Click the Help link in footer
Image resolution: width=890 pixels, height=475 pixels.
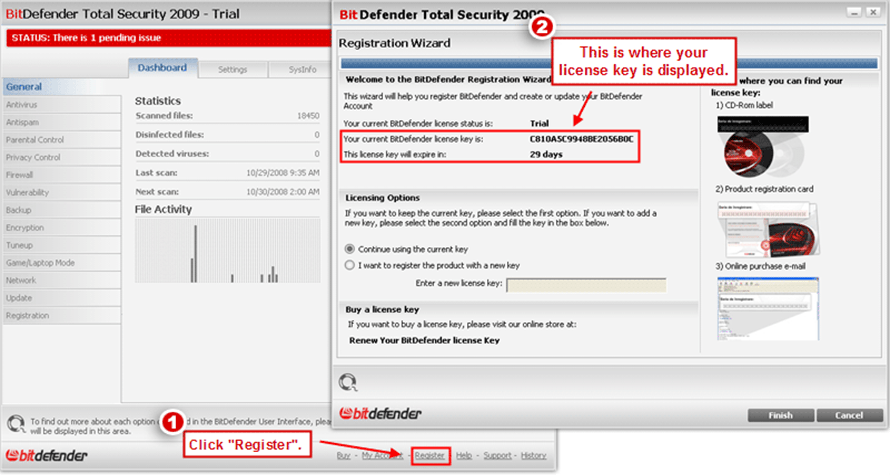point(464,456)
